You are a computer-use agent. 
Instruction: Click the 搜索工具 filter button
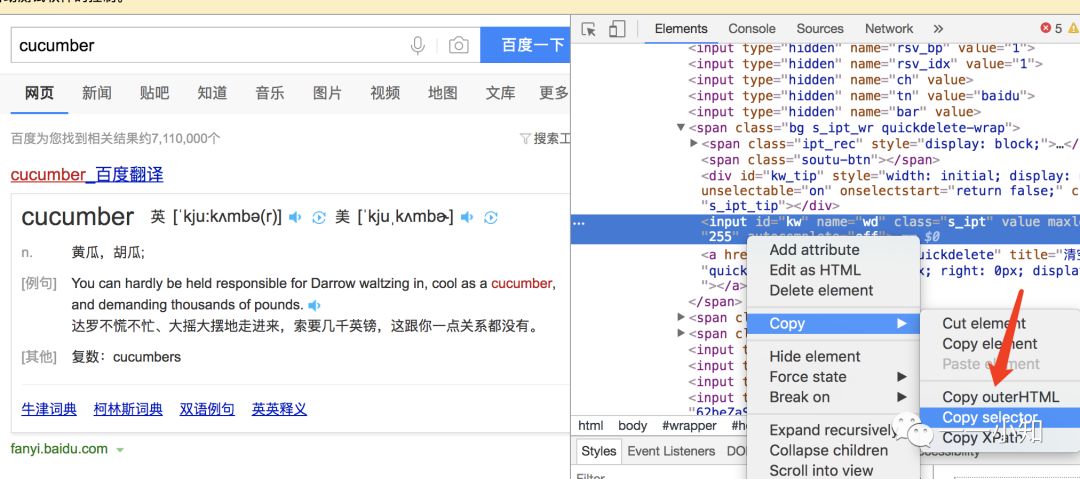(x=545, y=139)
